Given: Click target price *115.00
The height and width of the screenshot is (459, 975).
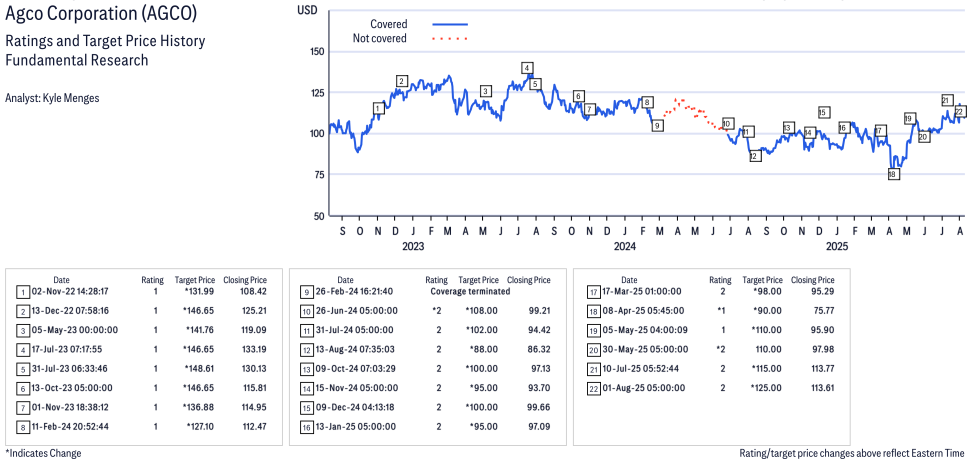Looking at the screenshot, I should (766, 368).
